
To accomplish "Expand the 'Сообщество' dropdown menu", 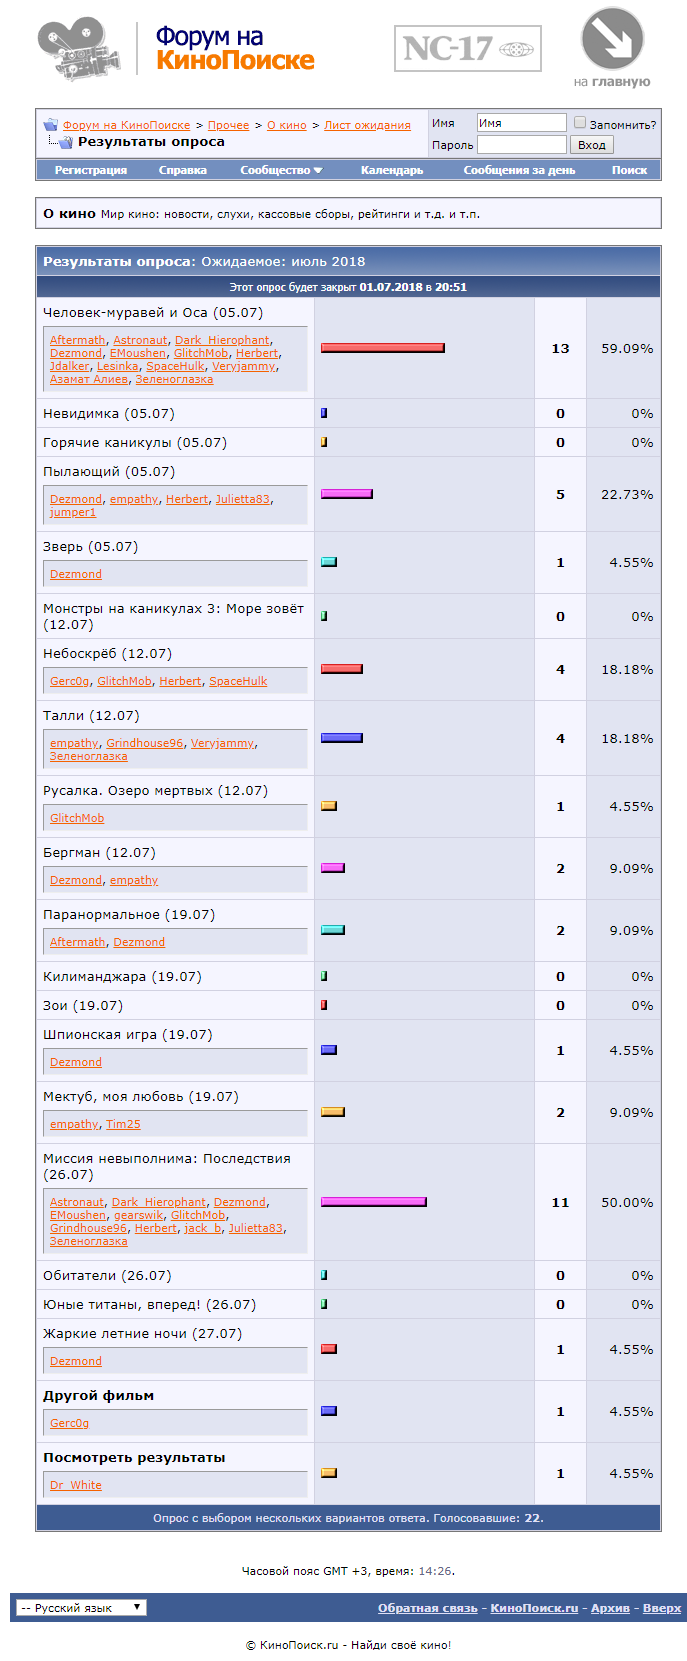I will 281,170.
